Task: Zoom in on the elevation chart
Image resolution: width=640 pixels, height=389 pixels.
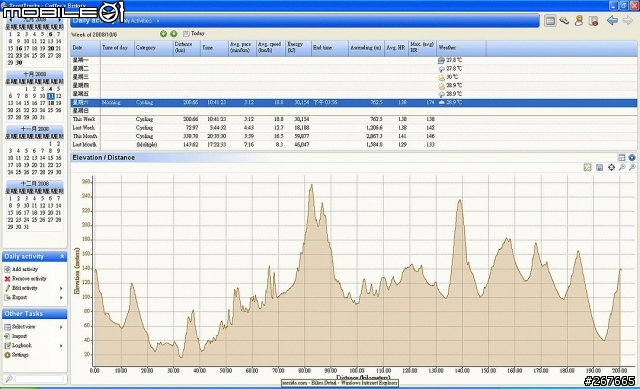Action: (632, 167)
